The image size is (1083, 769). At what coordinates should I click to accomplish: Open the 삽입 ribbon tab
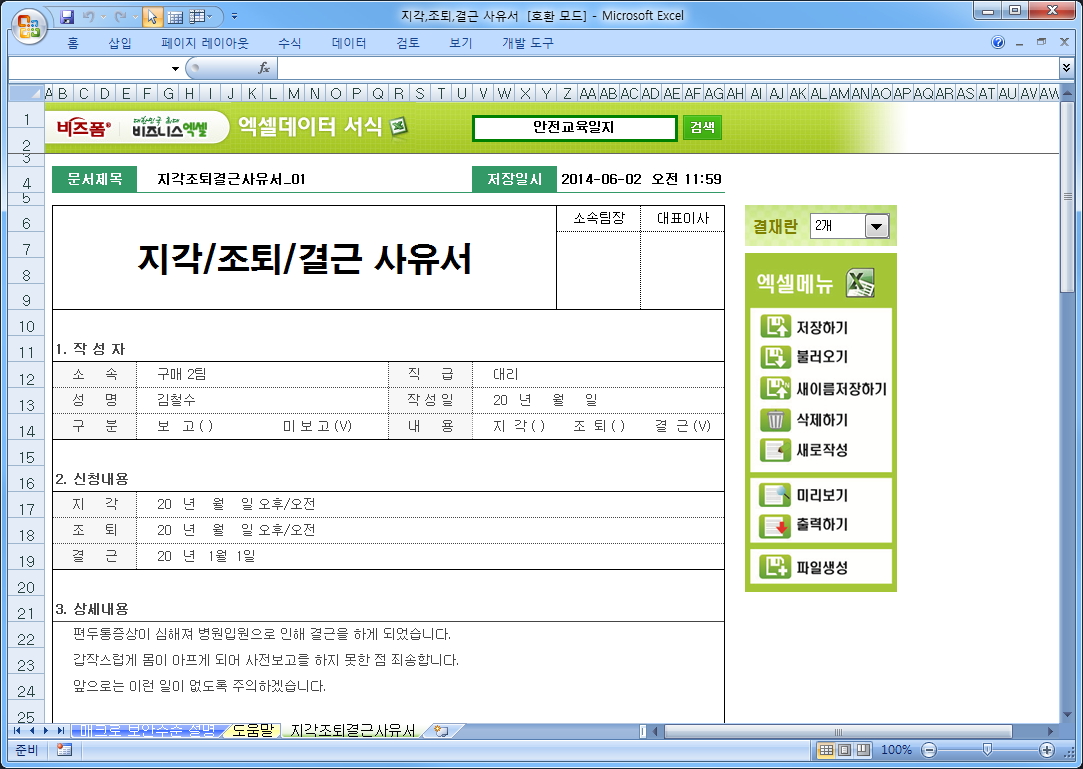click(119, 43)
